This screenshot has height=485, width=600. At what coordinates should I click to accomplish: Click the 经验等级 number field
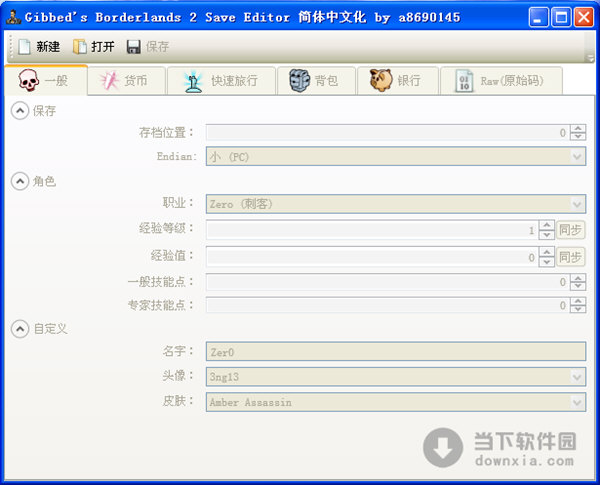point(372,230)
